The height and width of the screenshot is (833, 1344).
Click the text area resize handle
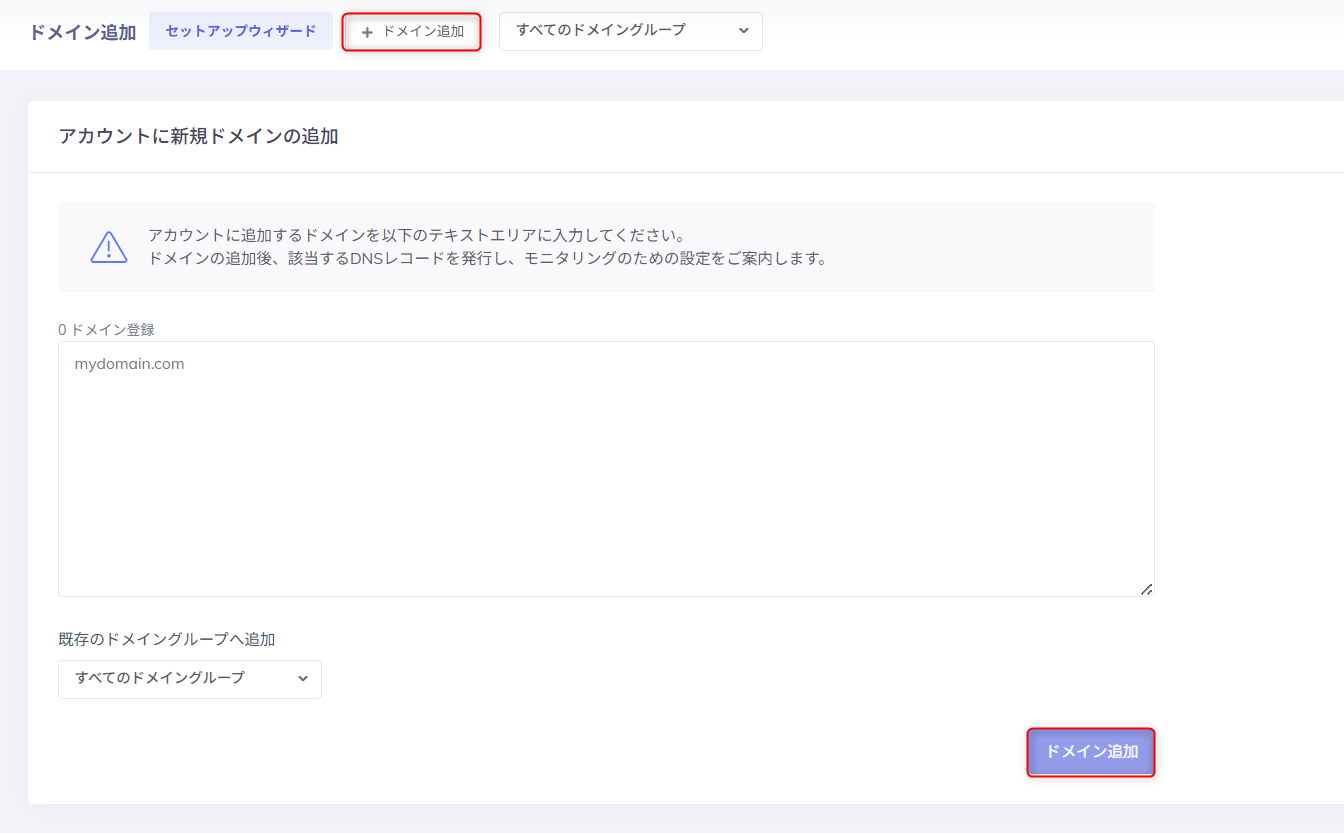(x=1146, y=589)
